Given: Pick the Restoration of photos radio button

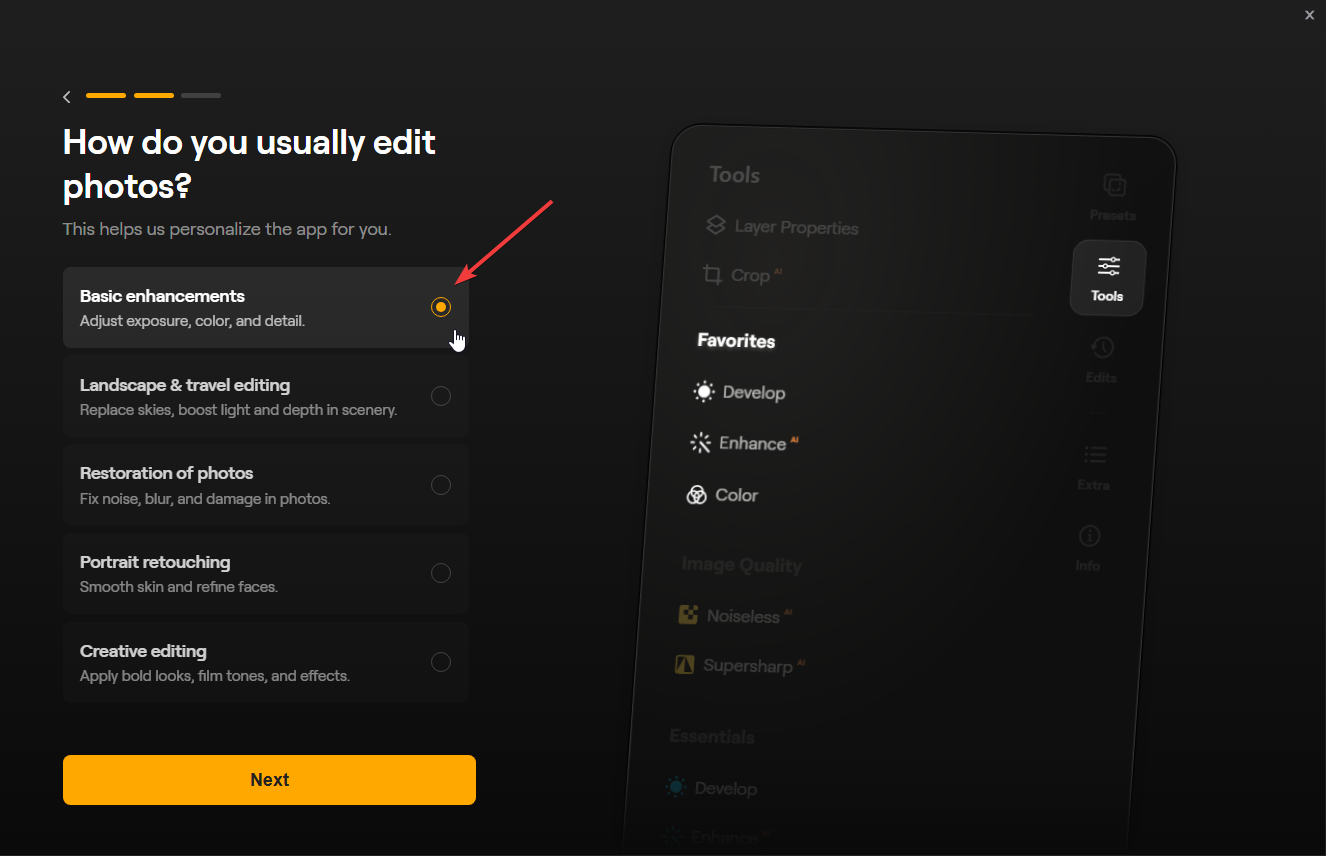Looking at the screenshot, I should pos(441,485).
